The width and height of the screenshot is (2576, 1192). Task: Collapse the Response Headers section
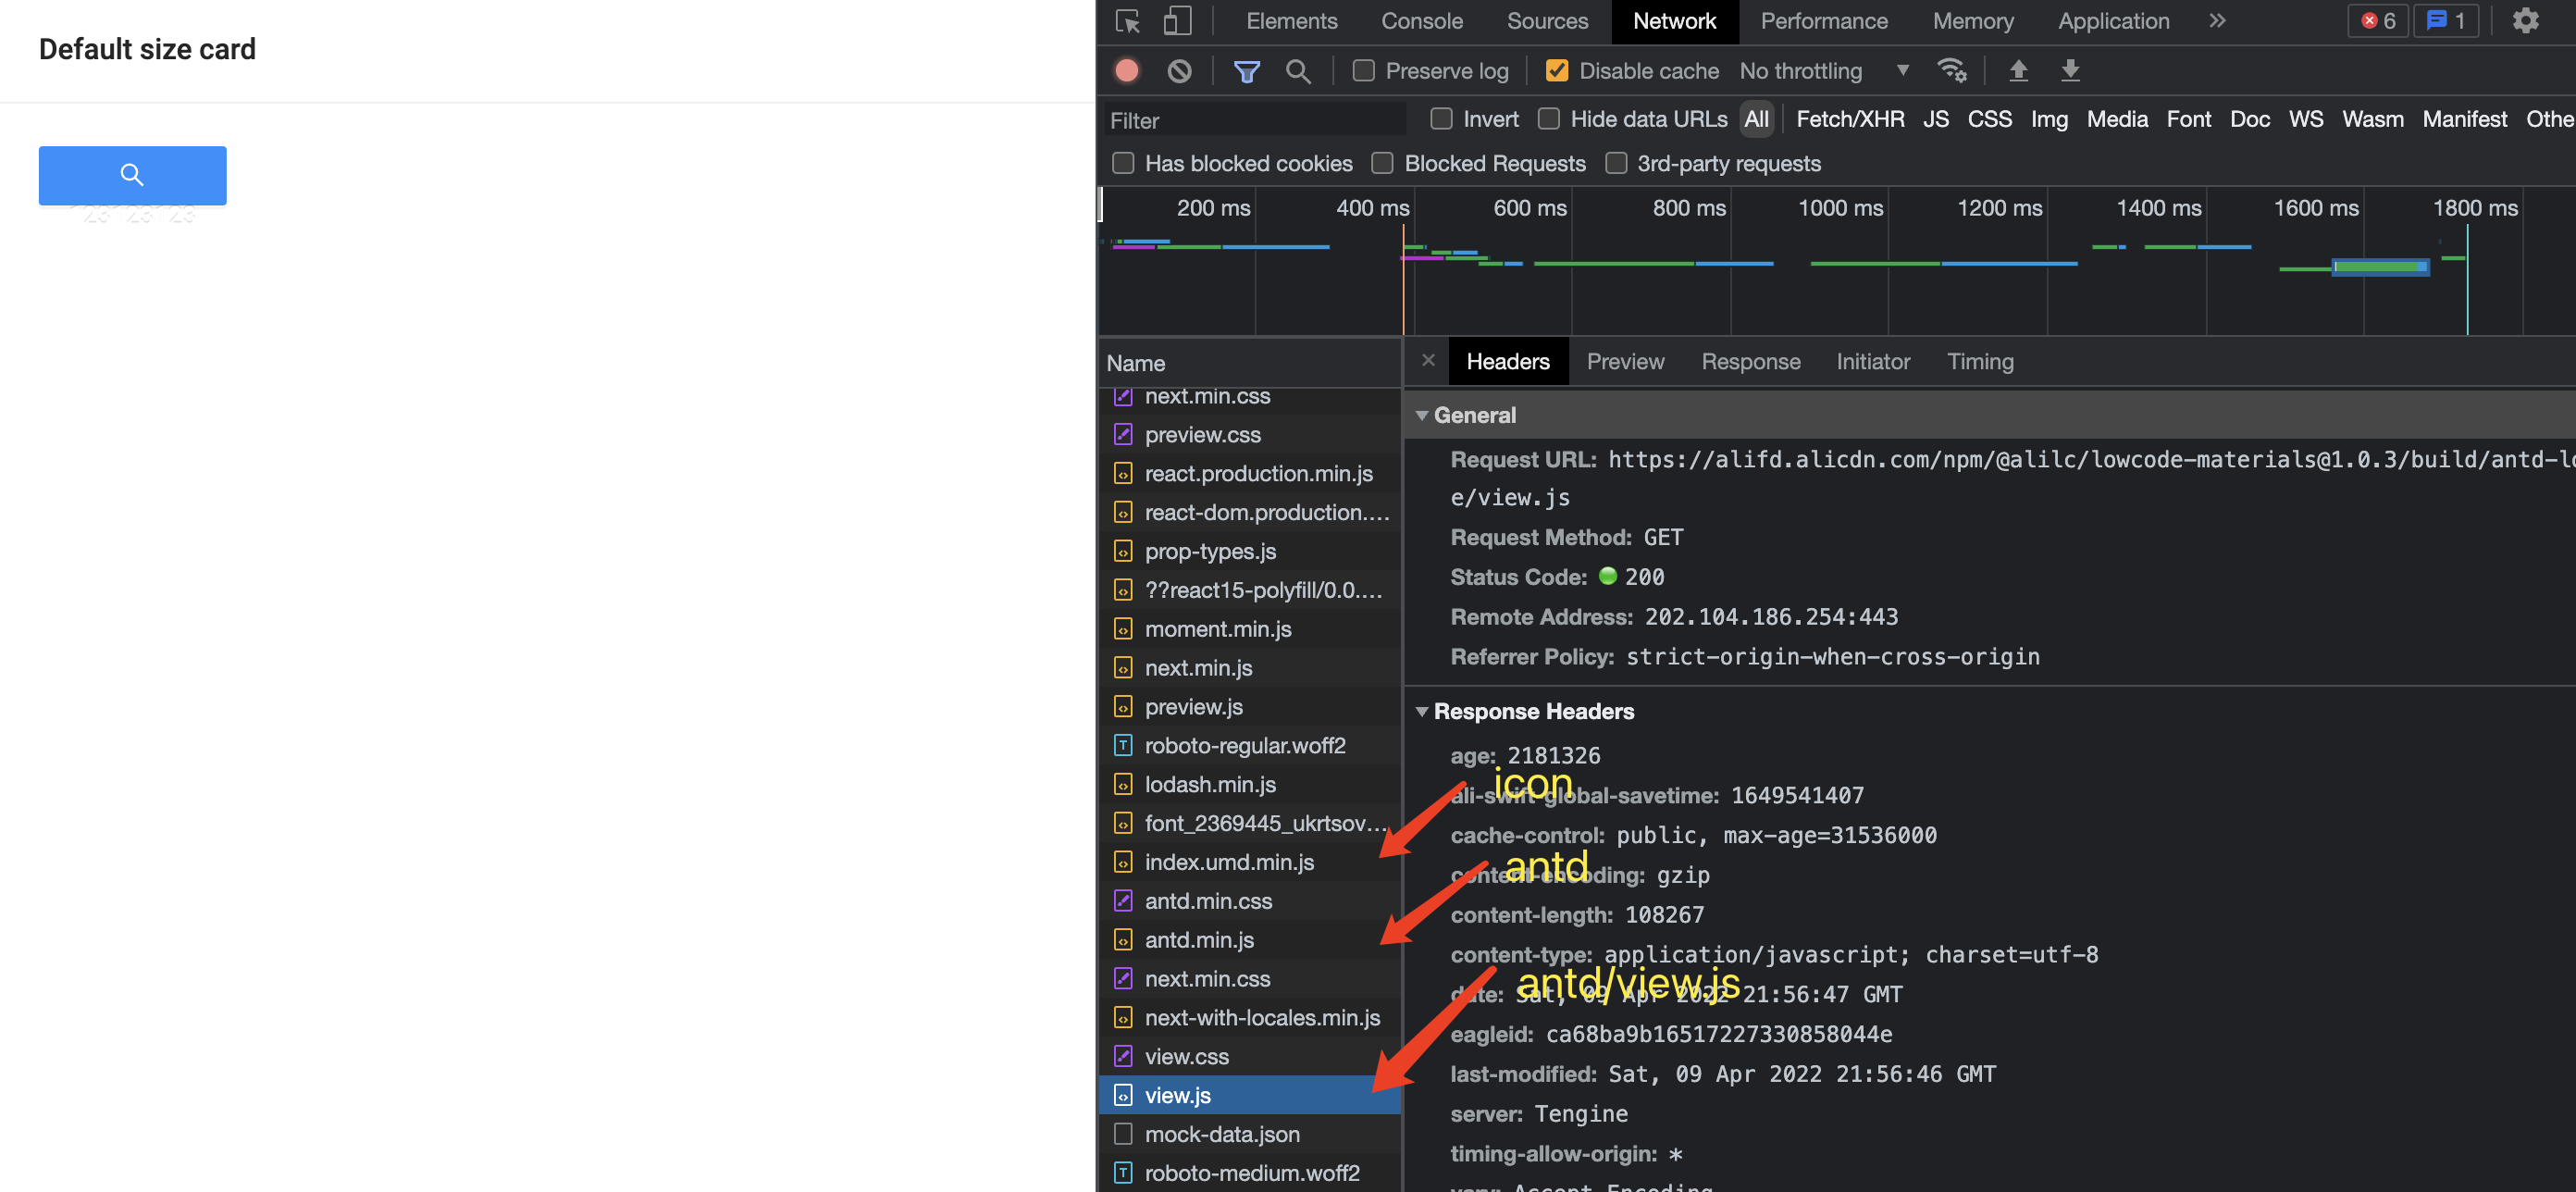coord(1424,711)
